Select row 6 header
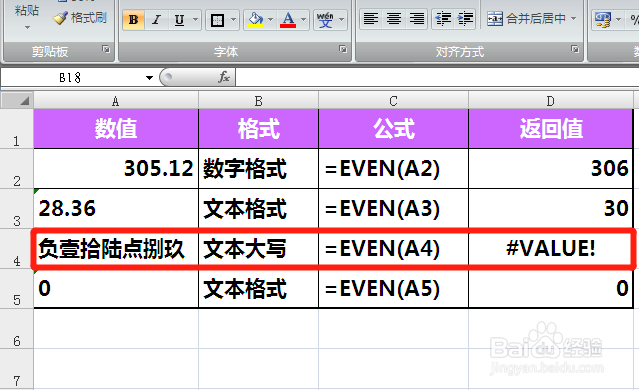639x390 pixels. [17, 328]
